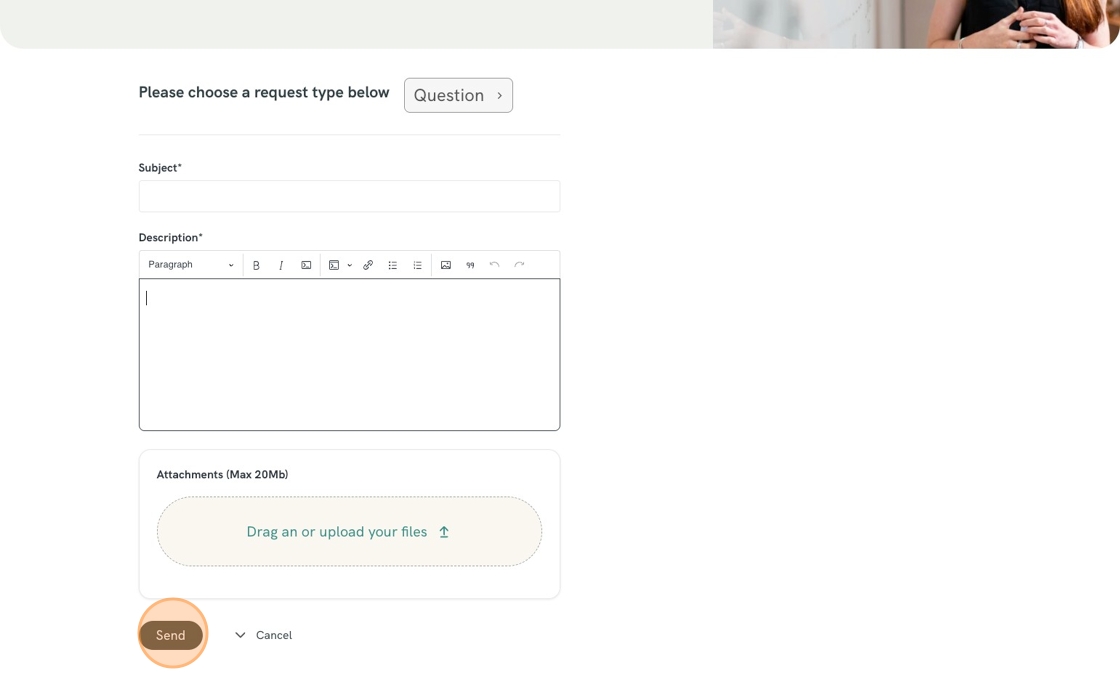Screen dimensions: 1120x679
Task: Insert a code block in description
Action: tap(334, 265)
